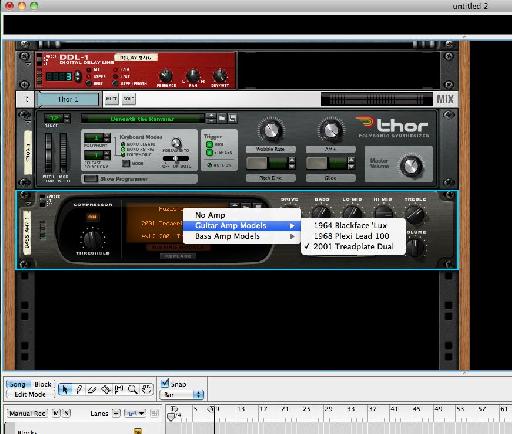
Task: Toggle the Snap checkbox
Action: pyautogui.click(x=165, y=383)
